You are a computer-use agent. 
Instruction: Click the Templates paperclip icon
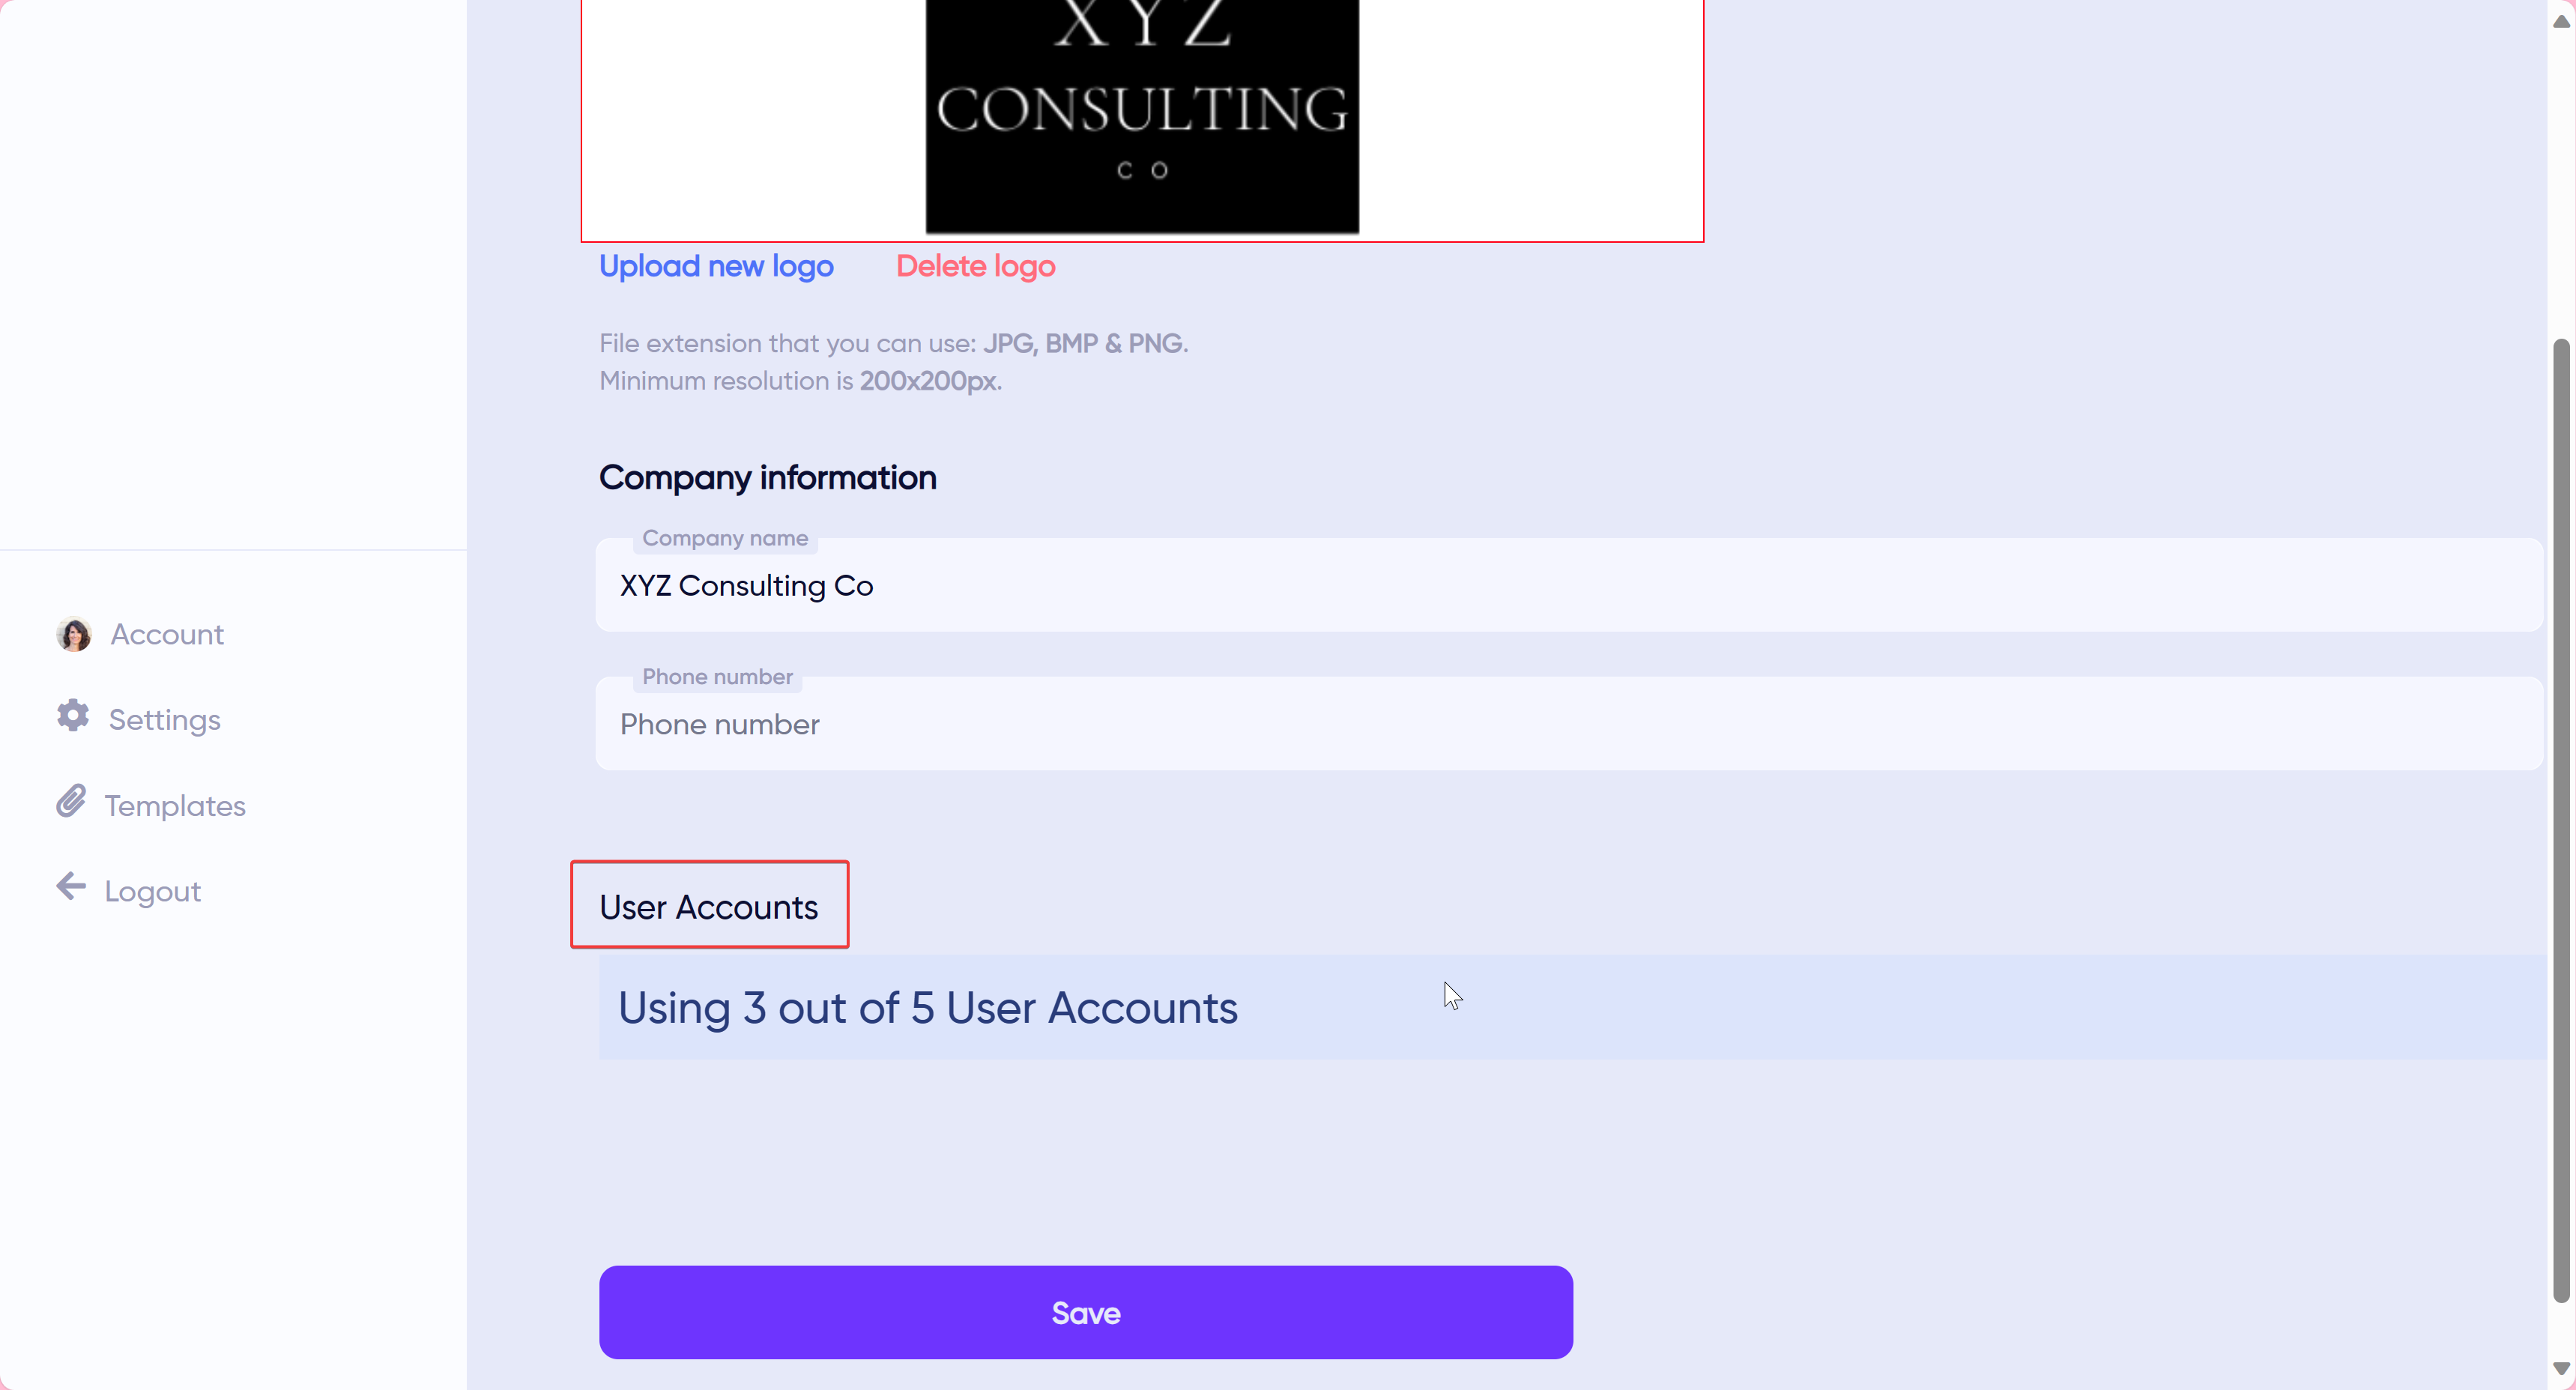(x=73, y=803)
